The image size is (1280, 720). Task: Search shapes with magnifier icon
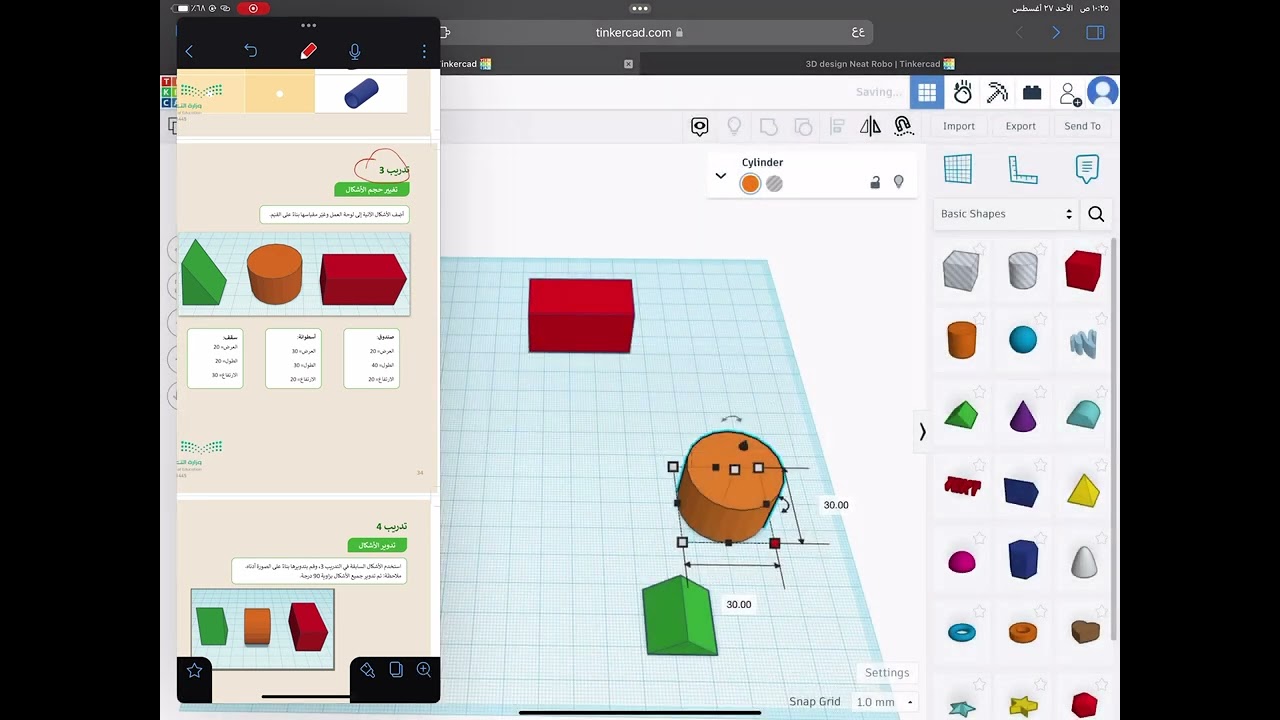coord(1096,214)
